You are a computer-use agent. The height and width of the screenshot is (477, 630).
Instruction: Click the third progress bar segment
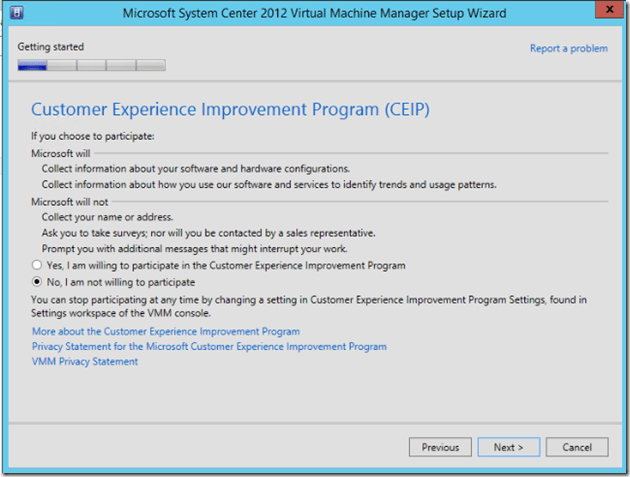(92, 66)
